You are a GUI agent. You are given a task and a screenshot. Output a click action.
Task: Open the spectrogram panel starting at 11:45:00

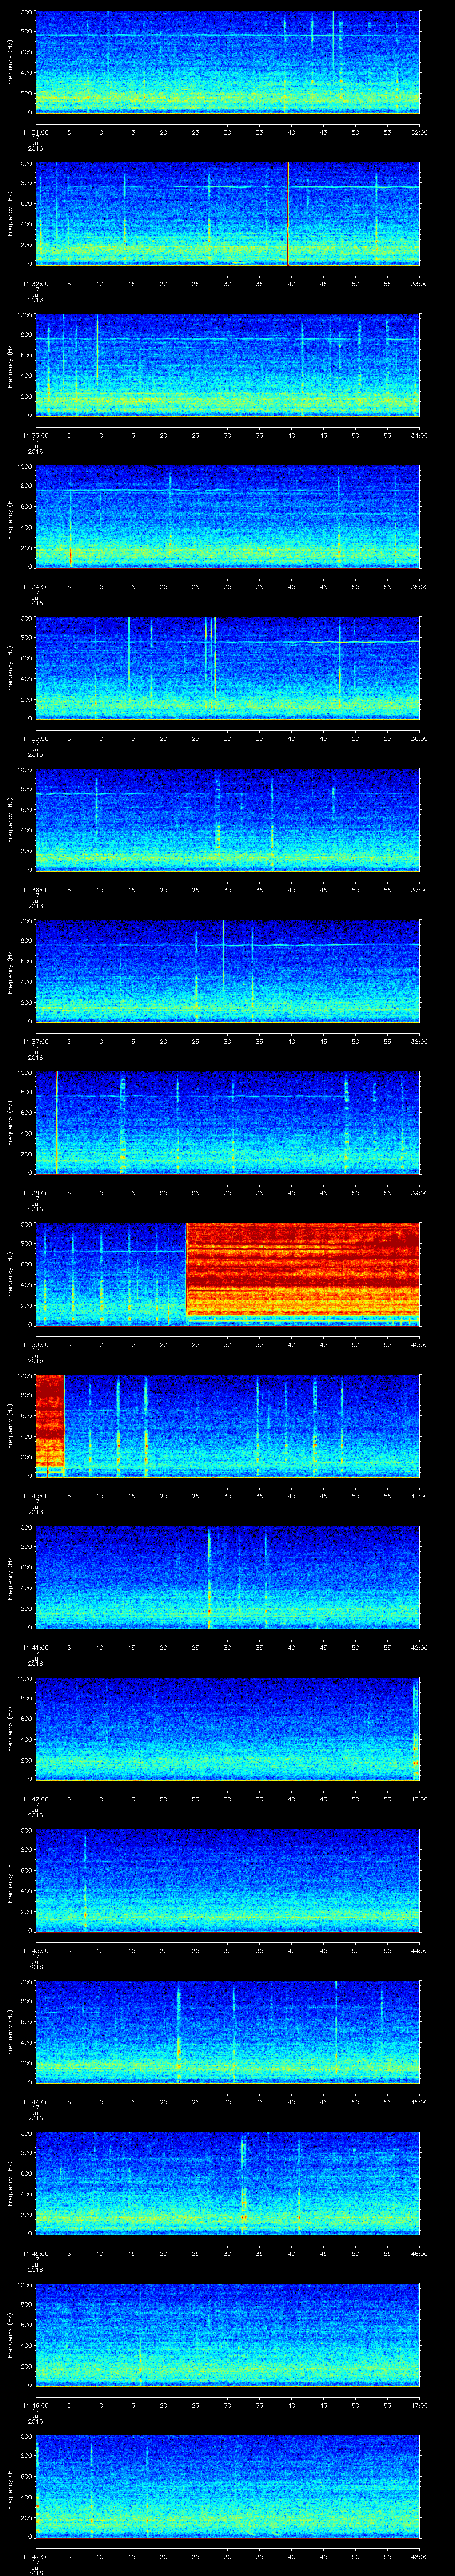coord(228,2183)
